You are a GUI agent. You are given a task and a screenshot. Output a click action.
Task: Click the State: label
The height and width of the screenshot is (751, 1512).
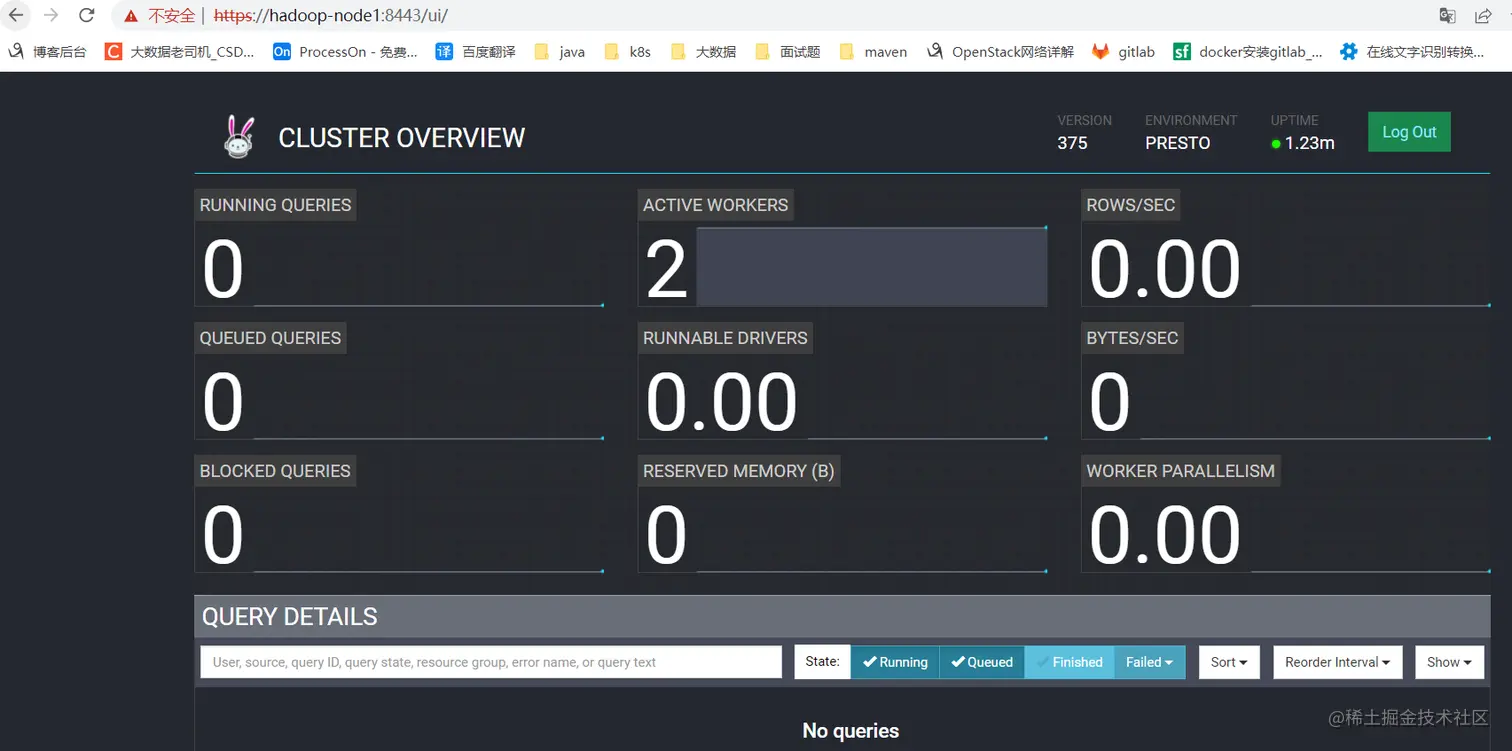(x=822, y=662)
